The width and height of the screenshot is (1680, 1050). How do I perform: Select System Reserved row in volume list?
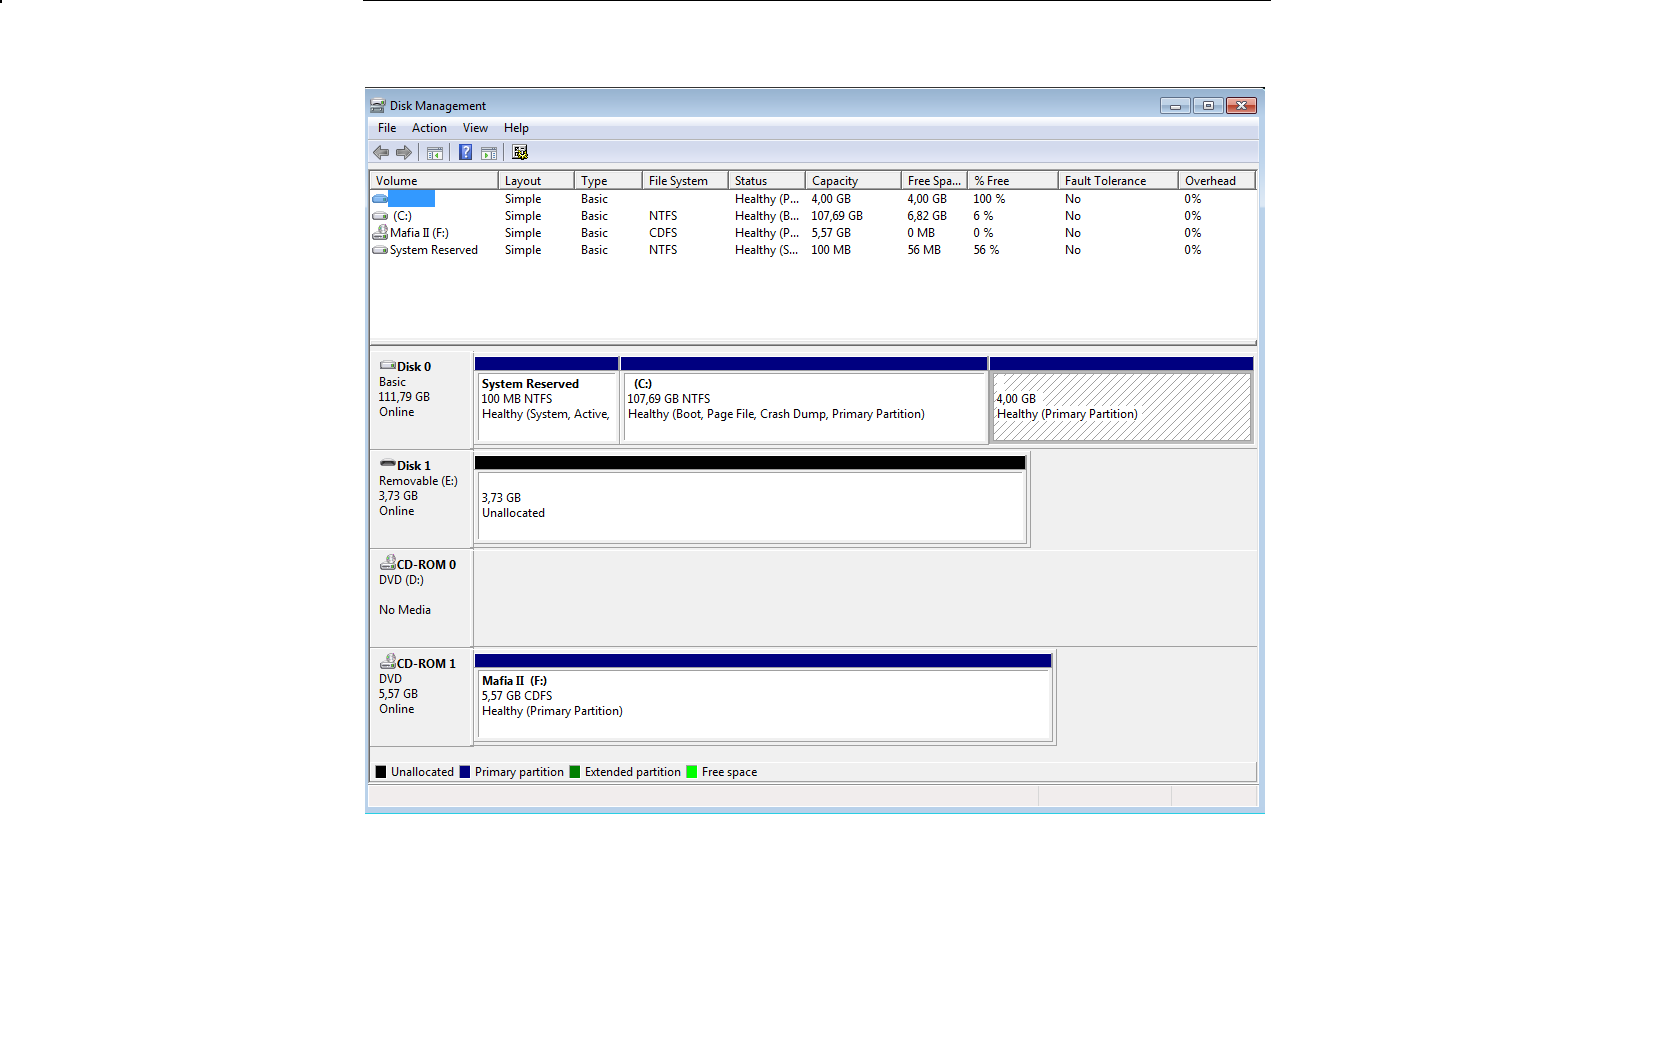click(x=433, y=250)
